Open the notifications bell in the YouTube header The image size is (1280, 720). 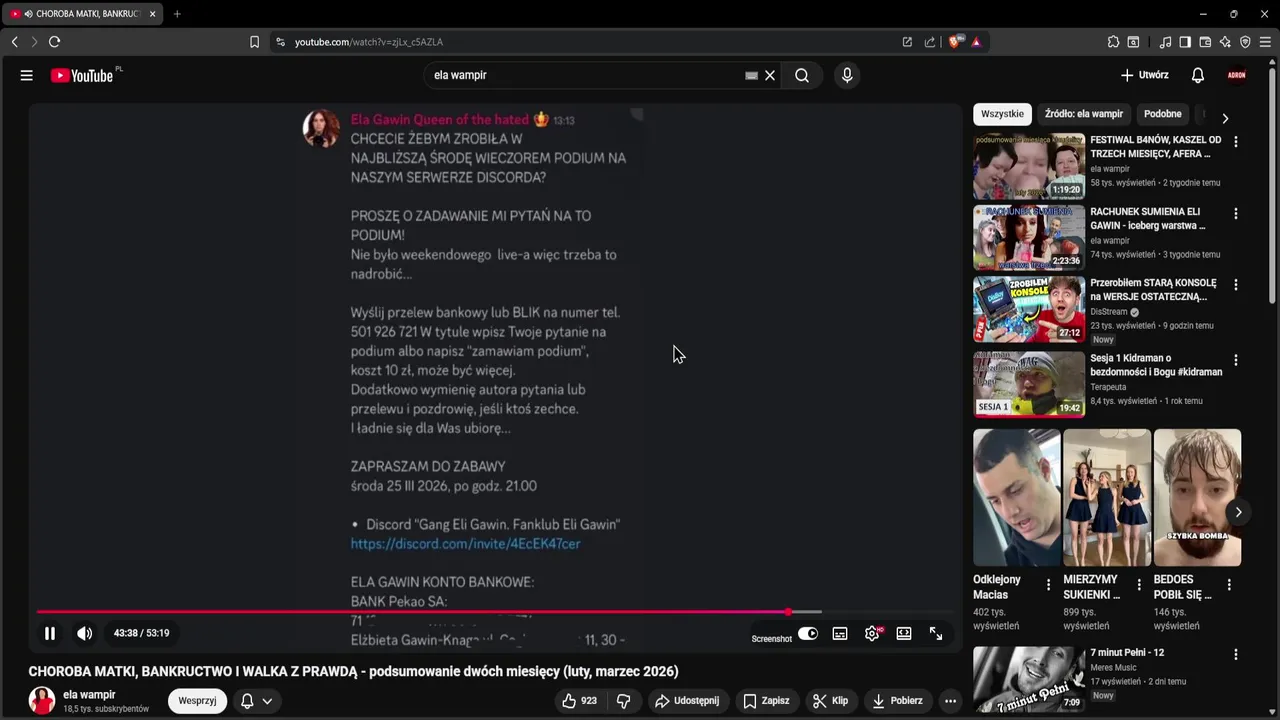pyautogui.click(x=1198, y=75)
